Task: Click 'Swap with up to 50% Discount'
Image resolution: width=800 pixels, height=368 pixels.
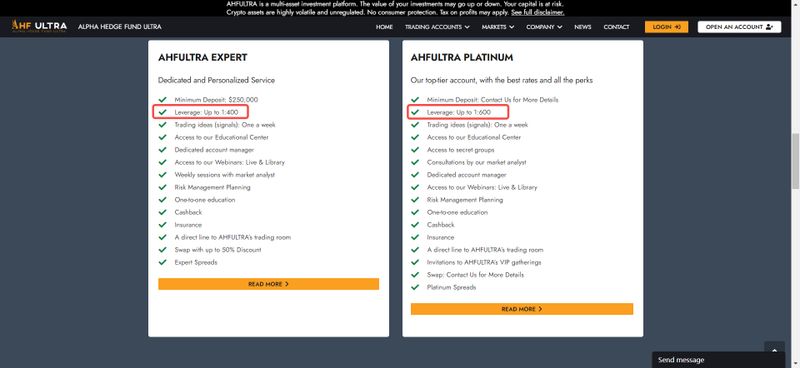Action: pos(218,250)
